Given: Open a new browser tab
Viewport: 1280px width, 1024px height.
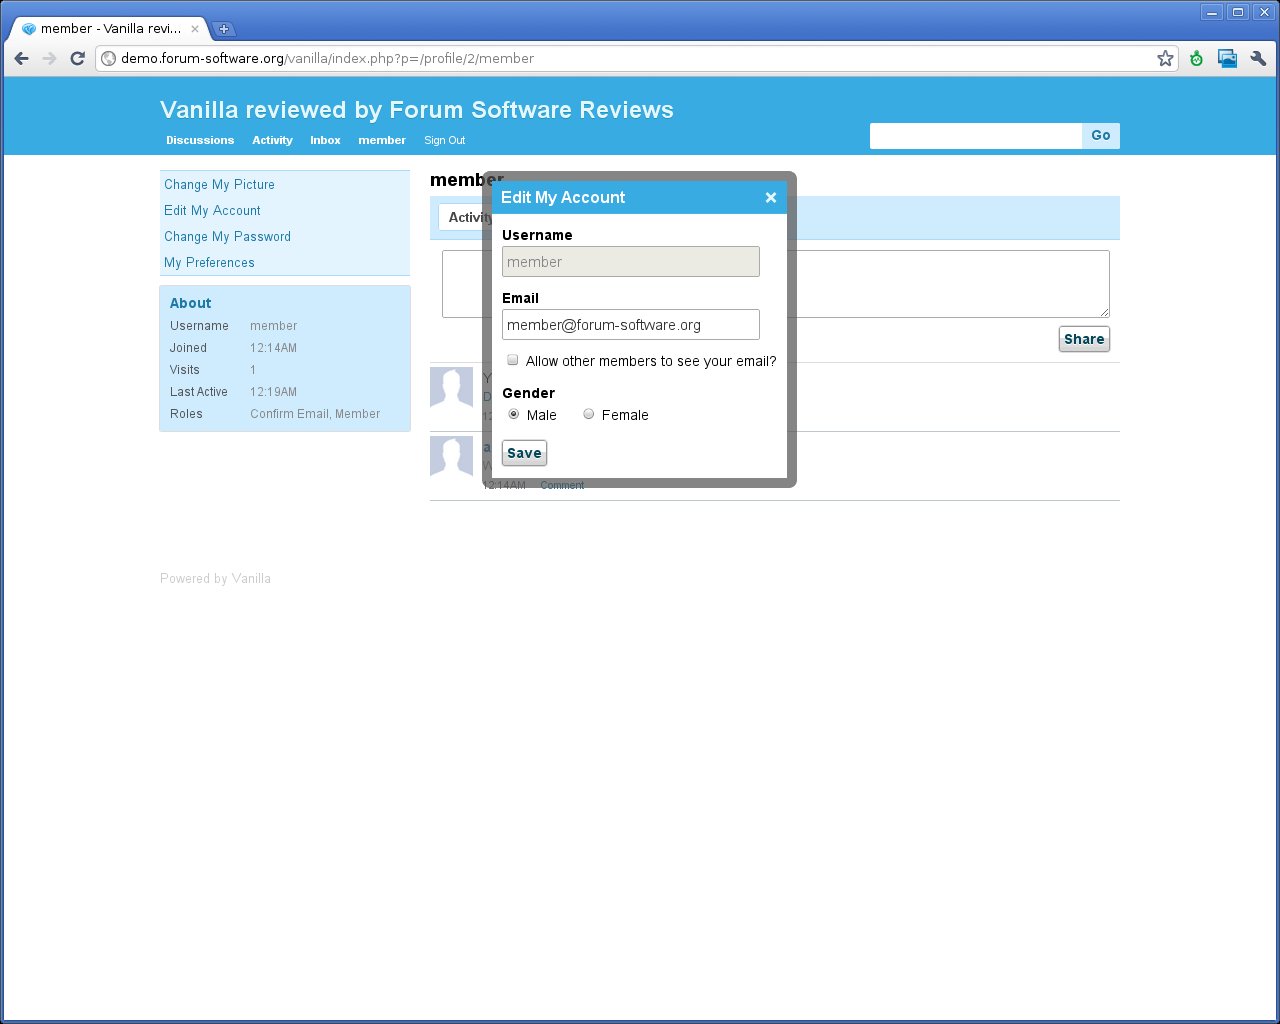Looking at the screenshot, I should pyautogui.click(x=224, y=29).
